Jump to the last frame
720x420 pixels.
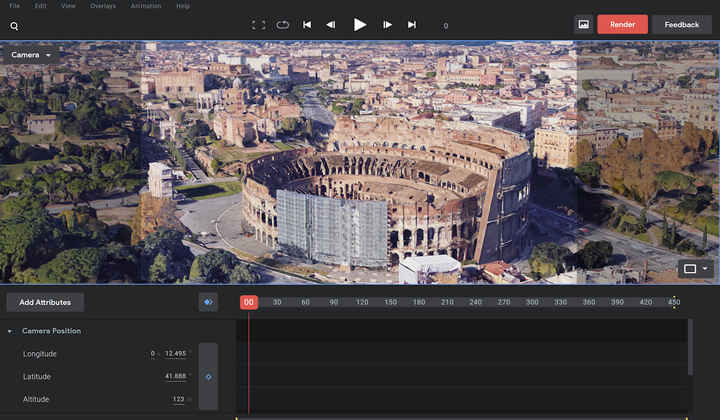[x=412, y=25]
